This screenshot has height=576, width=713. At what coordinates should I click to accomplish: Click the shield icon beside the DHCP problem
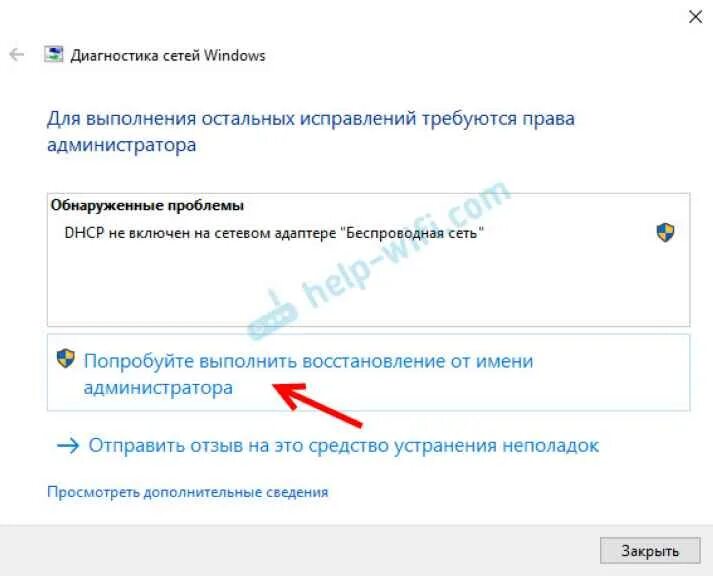tap(665, 232)
